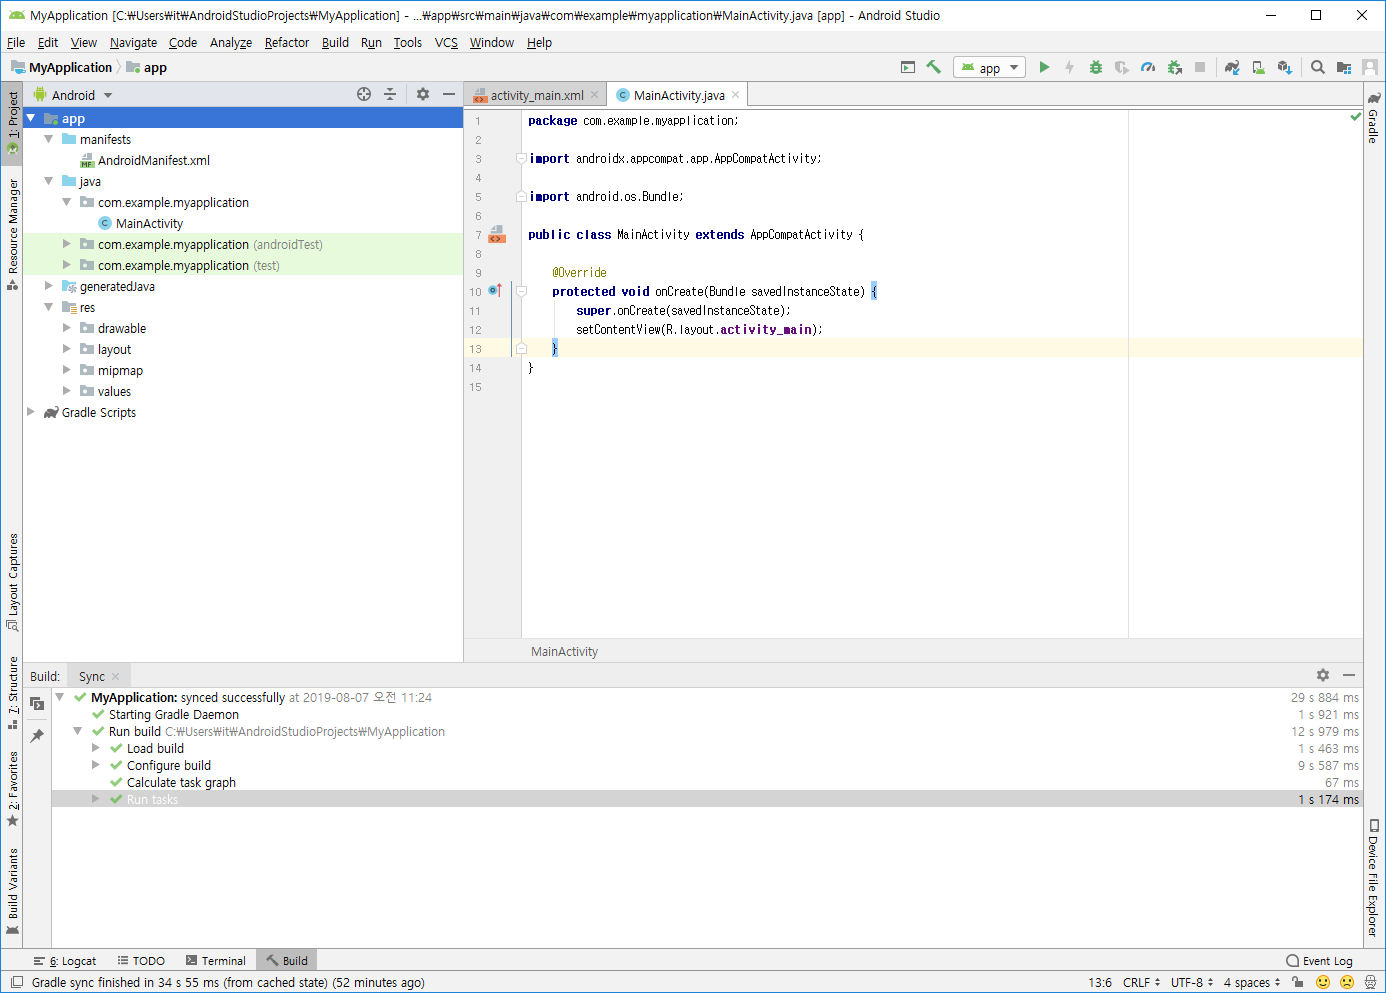Open the 4 spaces indent selector
Image resolution: width=1386 pixels, height=993 pixels.
click(x=1252, y=982)
